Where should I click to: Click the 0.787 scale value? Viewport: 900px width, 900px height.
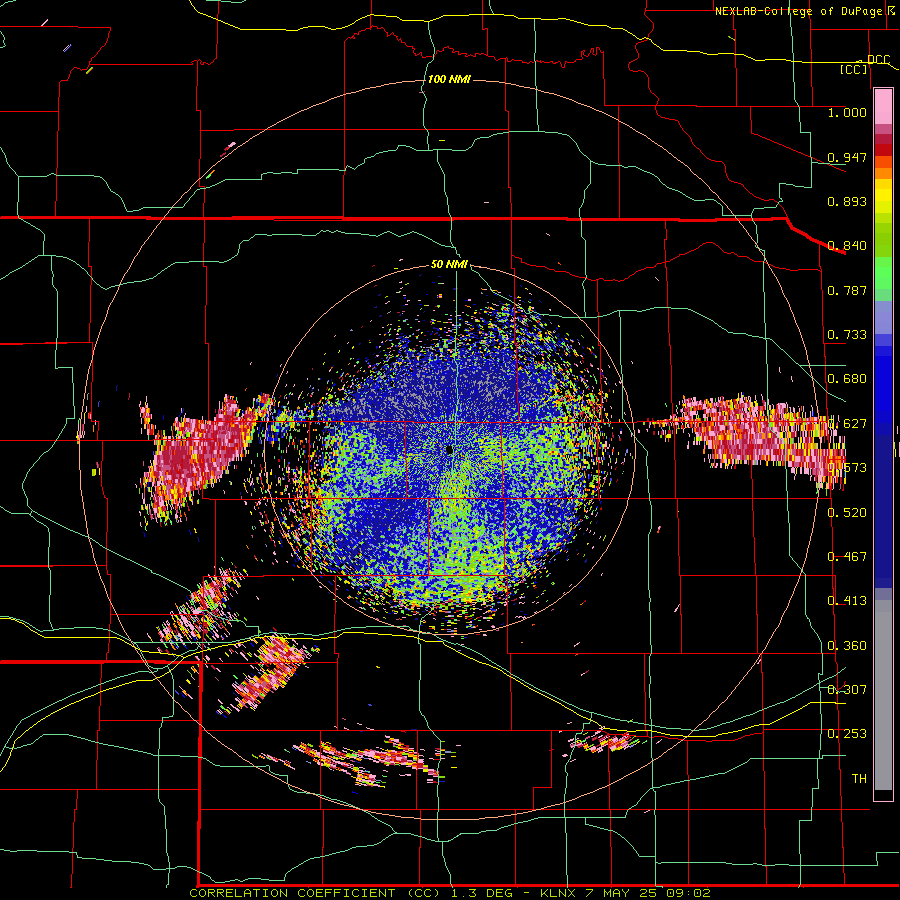[847, 290]
